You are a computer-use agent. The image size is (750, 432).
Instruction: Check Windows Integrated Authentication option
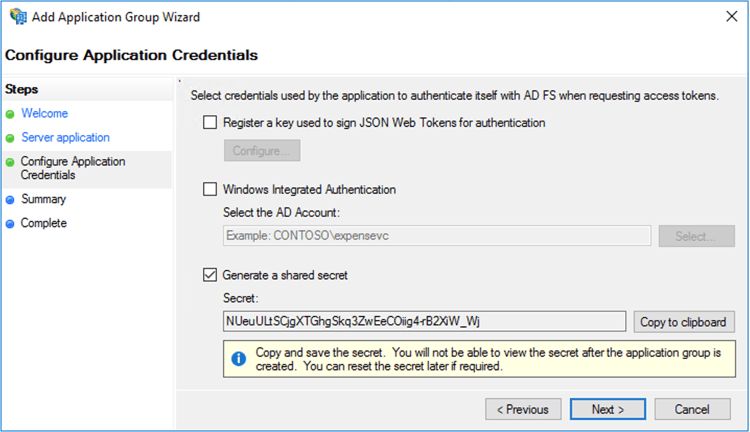point(210,189)
